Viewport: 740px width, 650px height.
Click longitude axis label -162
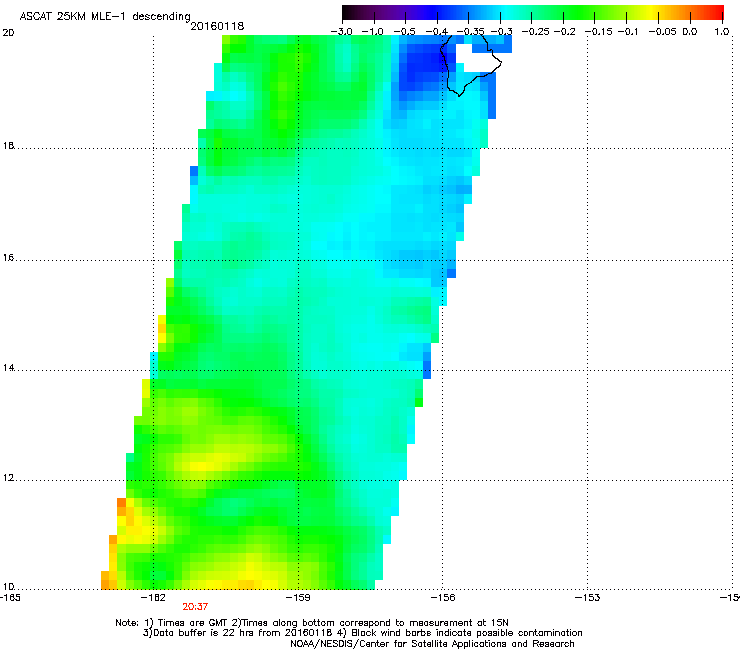[153, 598]
